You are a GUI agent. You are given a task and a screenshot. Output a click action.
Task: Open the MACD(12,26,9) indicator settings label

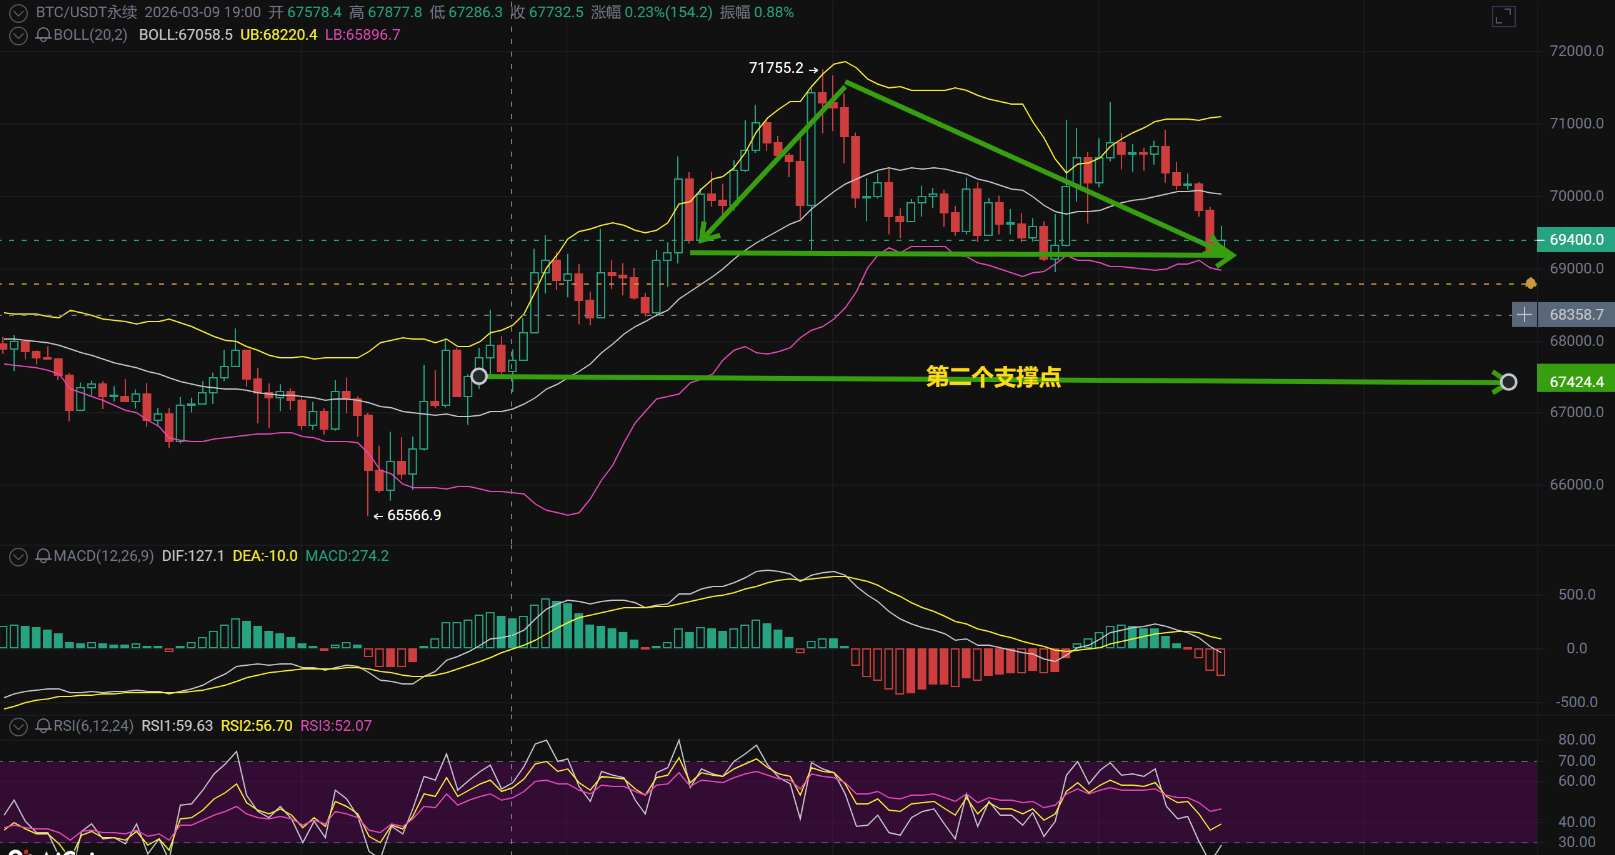pos(104,556)
